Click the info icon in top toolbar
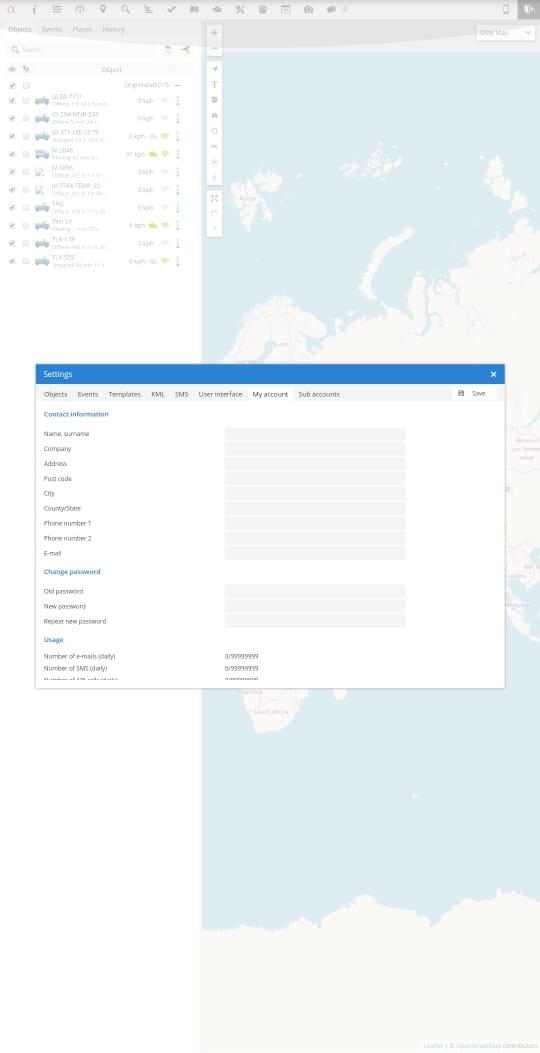 pos(34,9)
